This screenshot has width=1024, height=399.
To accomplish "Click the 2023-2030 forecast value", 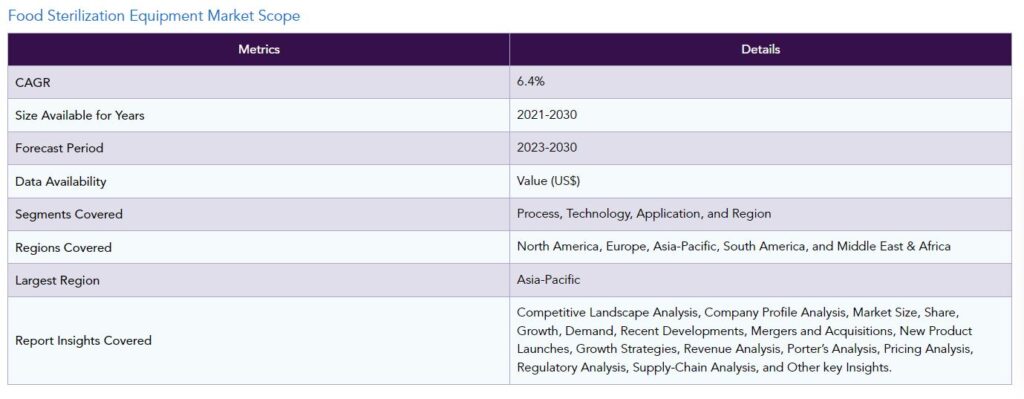I will [547, 148].
